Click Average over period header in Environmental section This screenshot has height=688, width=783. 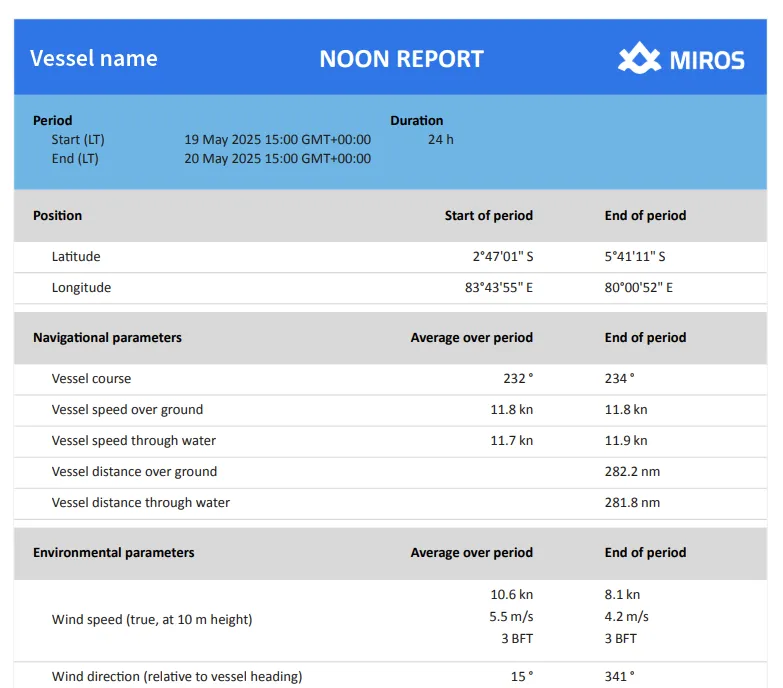(471, 553)
